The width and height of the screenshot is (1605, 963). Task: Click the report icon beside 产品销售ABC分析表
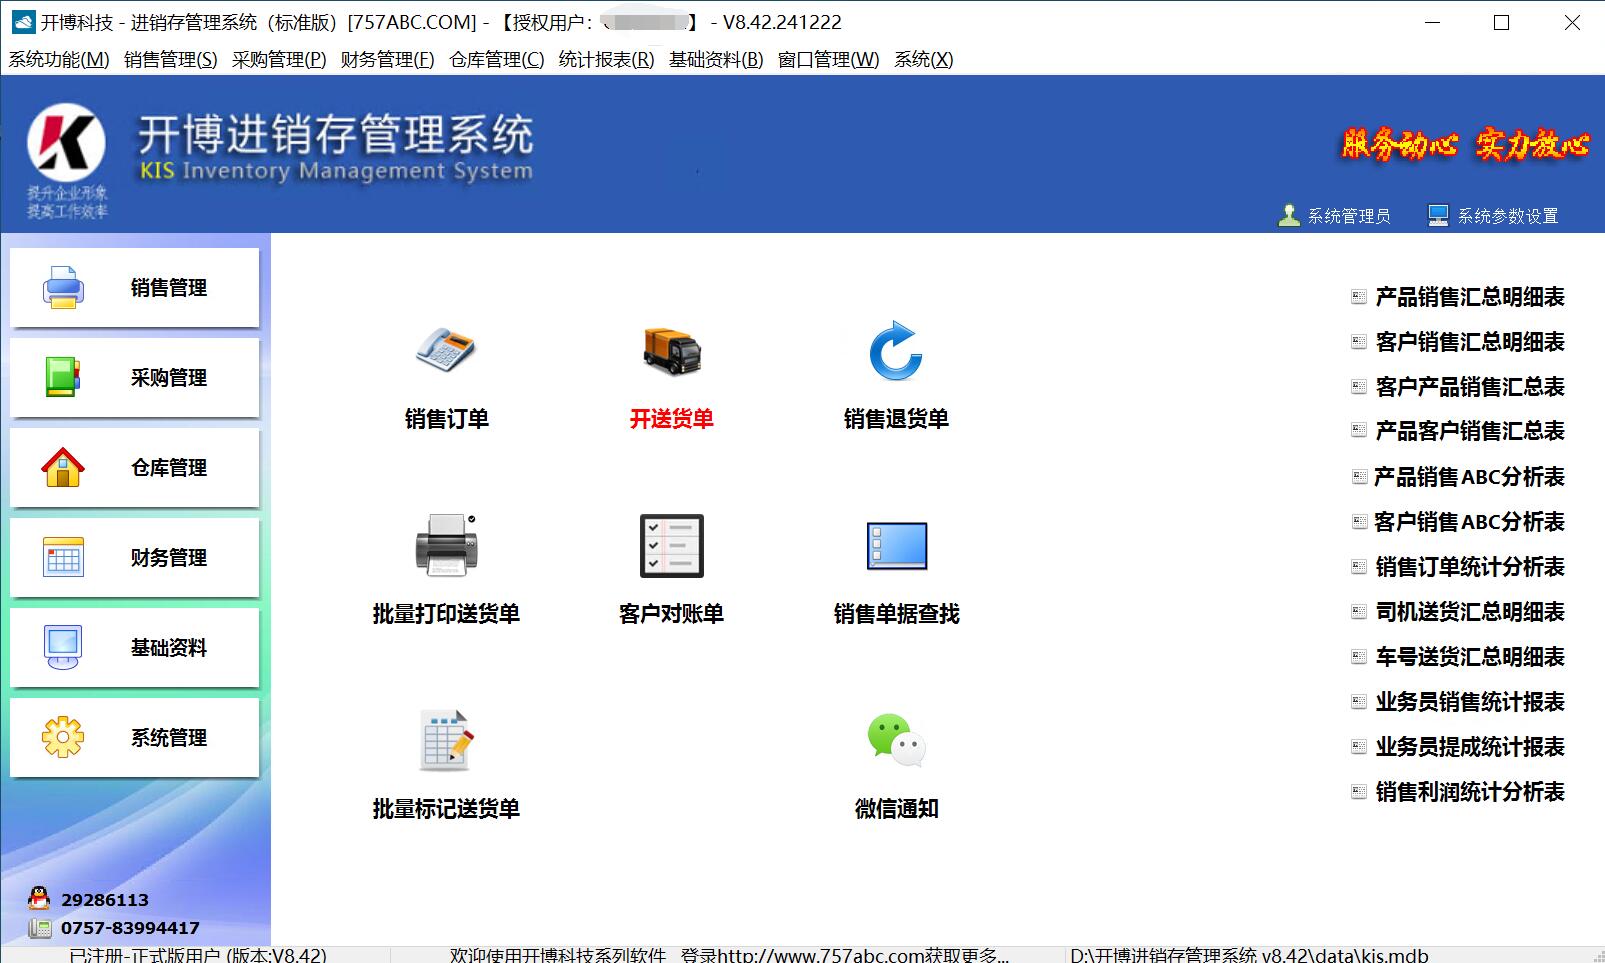click(1358, 477)
